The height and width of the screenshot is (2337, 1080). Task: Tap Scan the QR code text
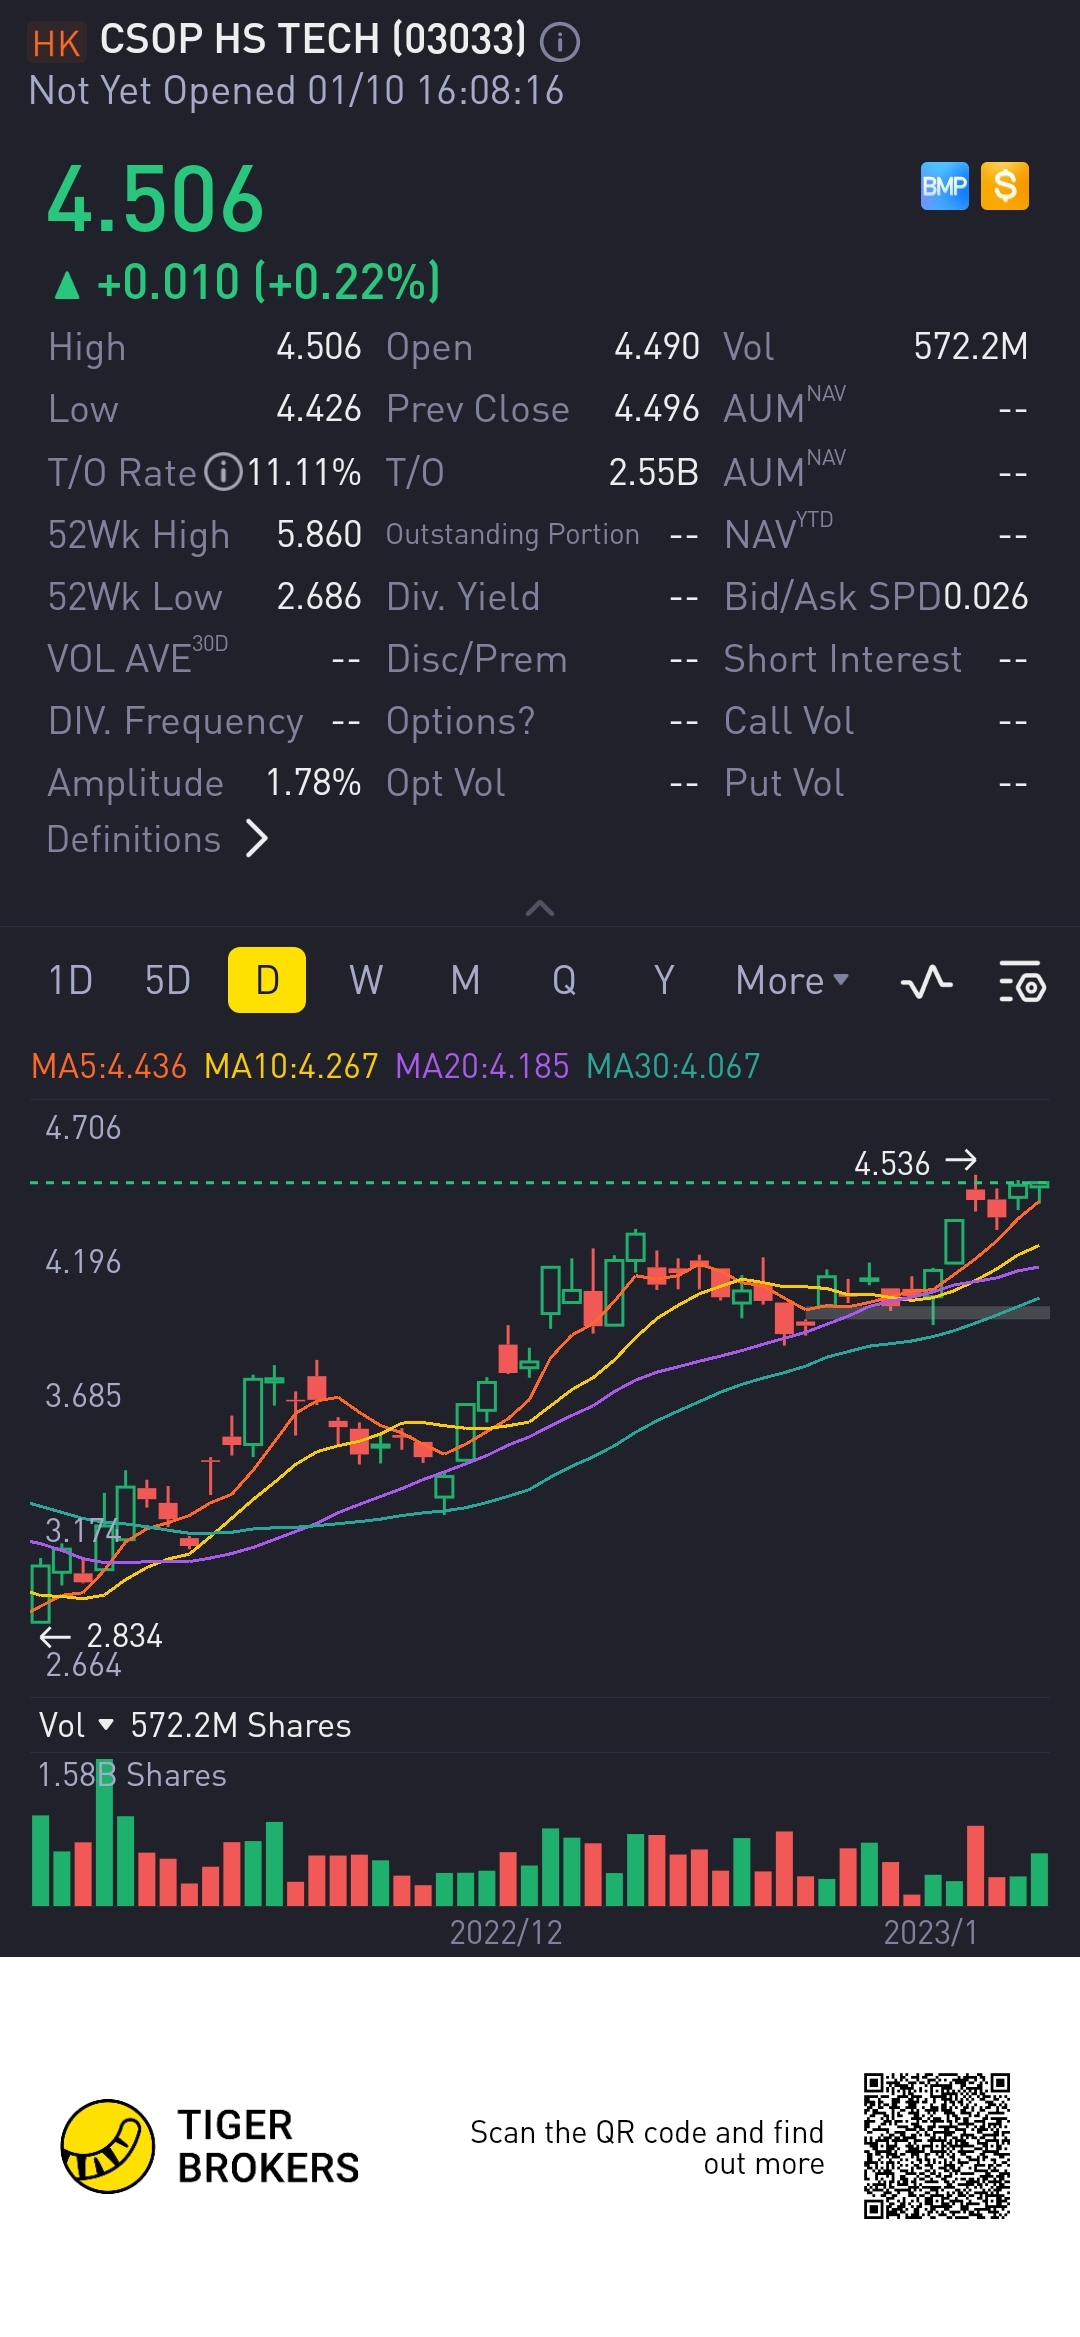(647, 2147)
